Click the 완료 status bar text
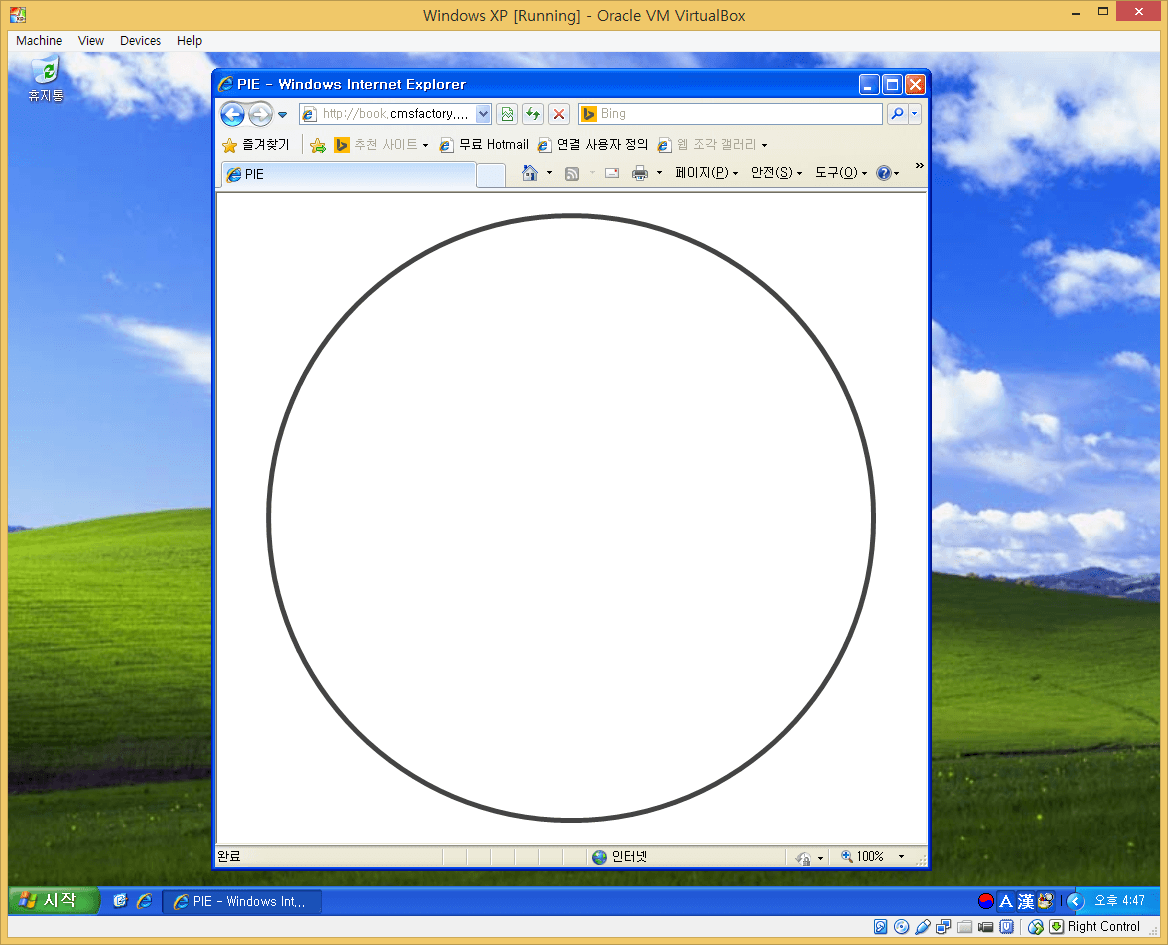 coord(229,857)
